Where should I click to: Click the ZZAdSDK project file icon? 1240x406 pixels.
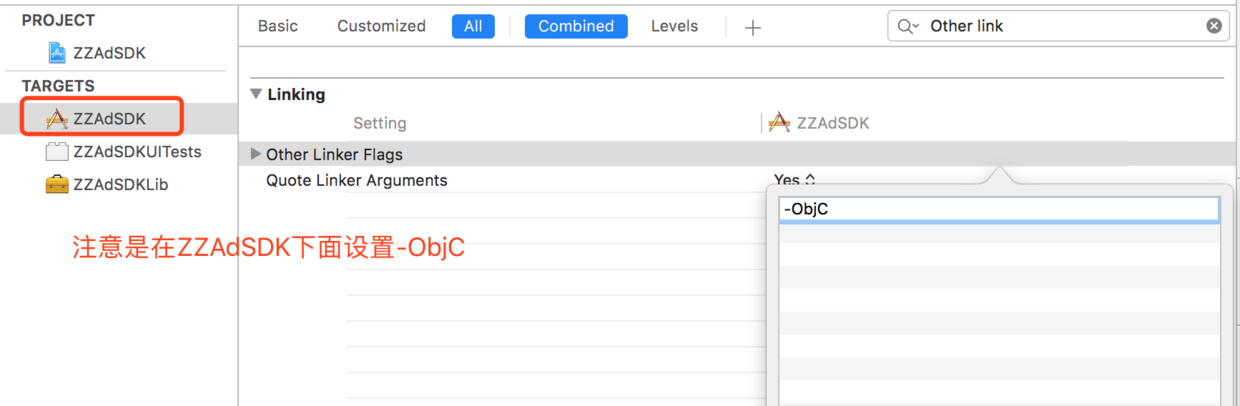coord(58,53)
